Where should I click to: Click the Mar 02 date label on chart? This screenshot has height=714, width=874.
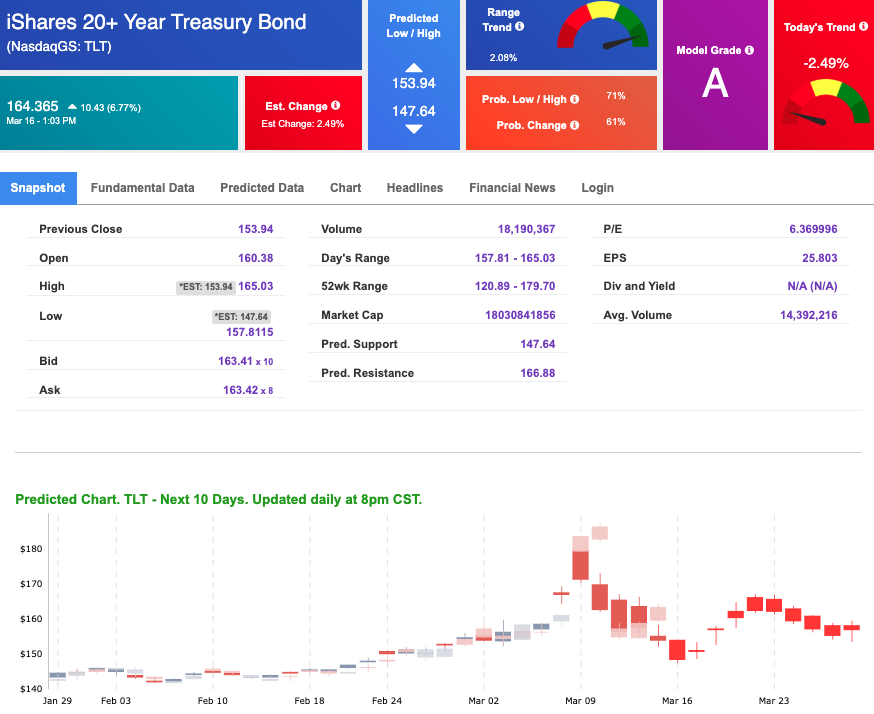tap(484, 701)
